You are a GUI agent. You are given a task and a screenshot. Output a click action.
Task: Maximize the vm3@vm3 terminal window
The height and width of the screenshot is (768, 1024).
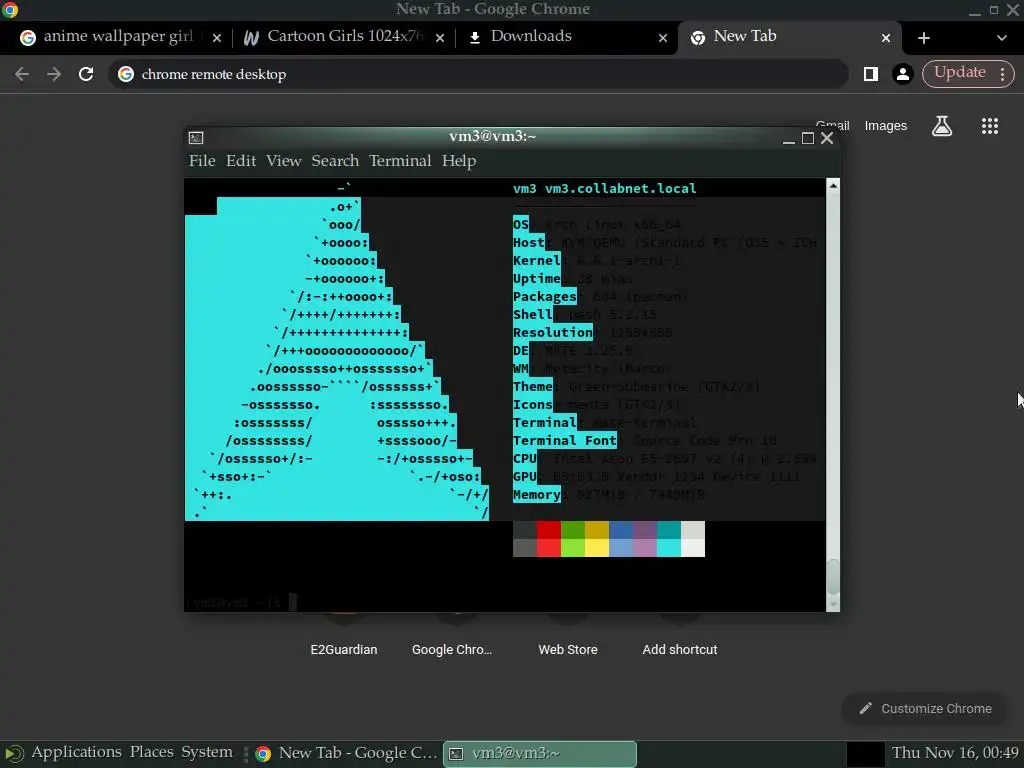[808, 138]
